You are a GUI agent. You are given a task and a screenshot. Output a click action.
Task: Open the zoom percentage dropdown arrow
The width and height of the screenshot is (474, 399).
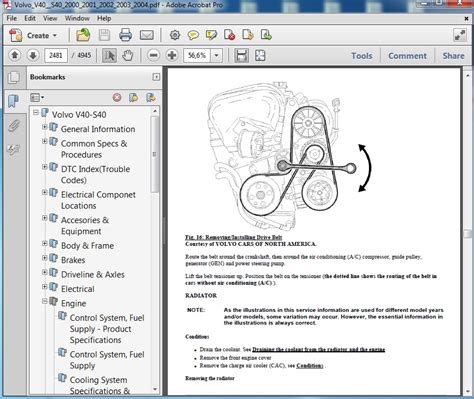pos(216,55)
